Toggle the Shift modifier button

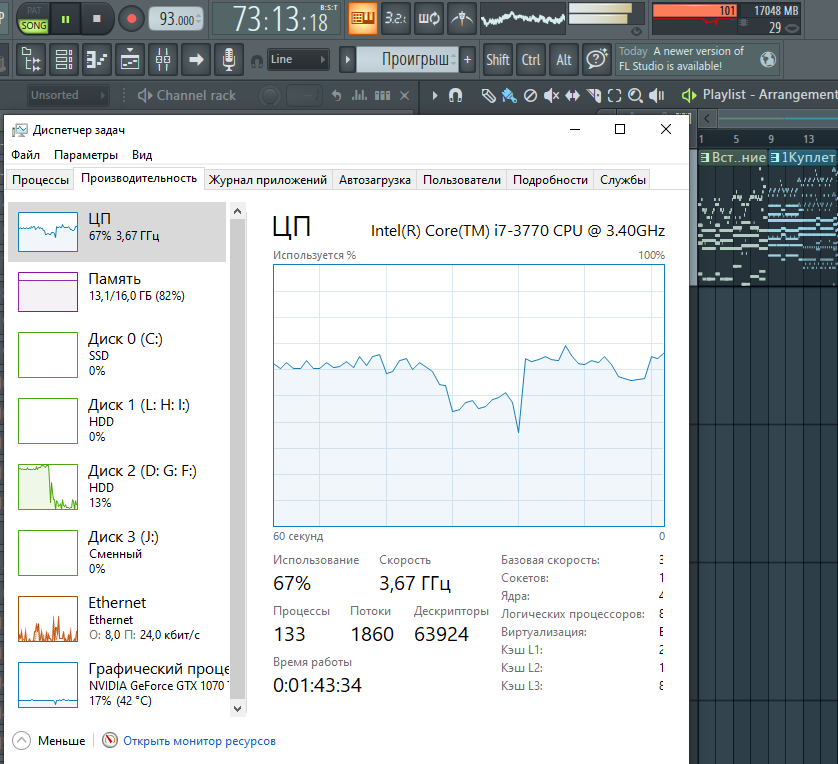[x=498, y=59]
